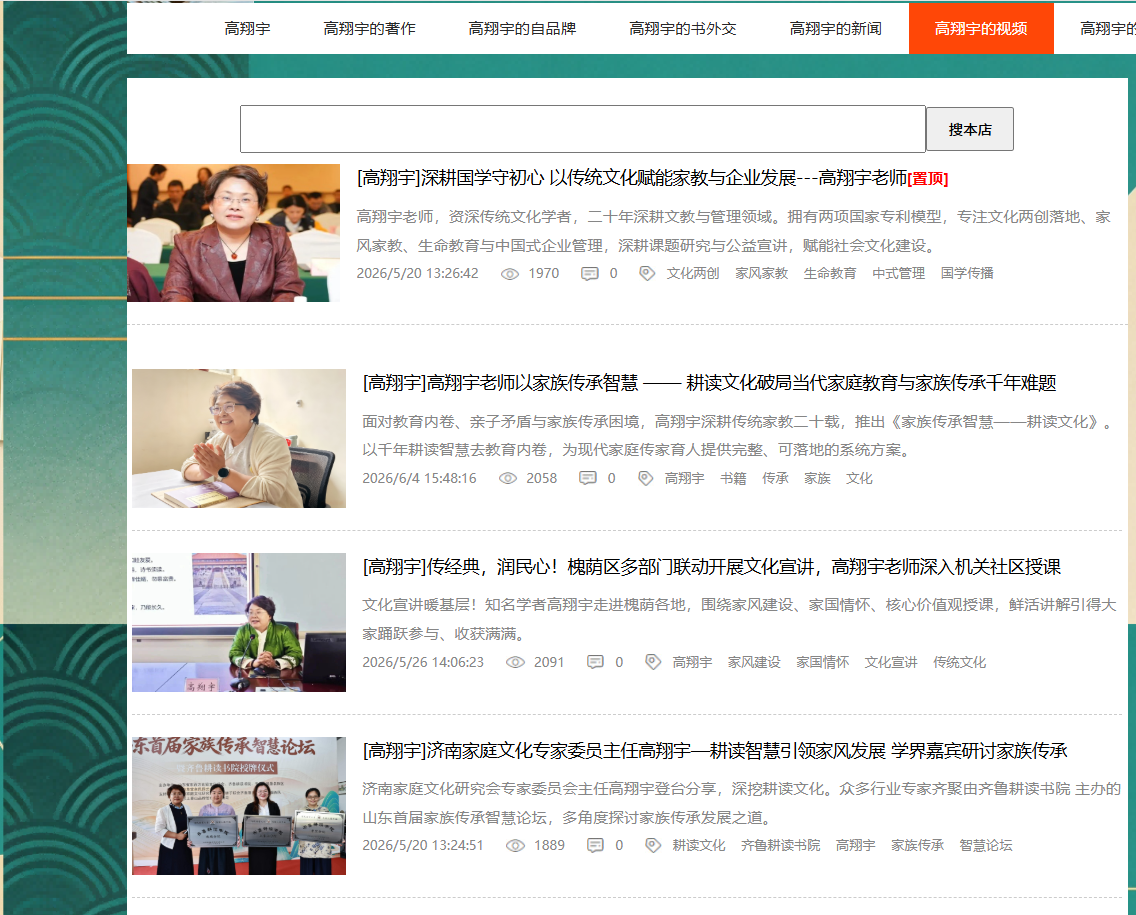This screenshot has width=1136, height=915.
Task: Click the tag icon on the 2026/5/26 article
Action: [653, 662]
